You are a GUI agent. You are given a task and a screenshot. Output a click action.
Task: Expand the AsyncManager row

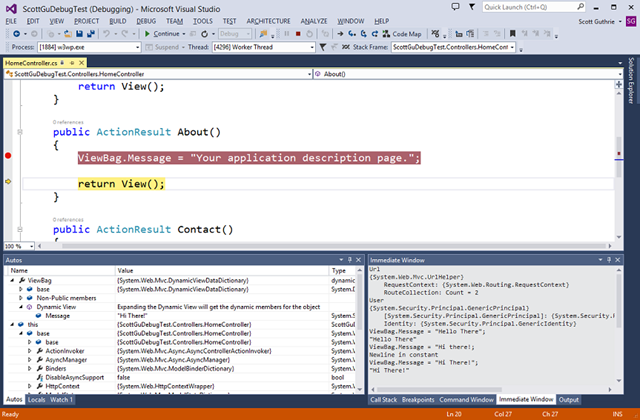tap(30, 360)
